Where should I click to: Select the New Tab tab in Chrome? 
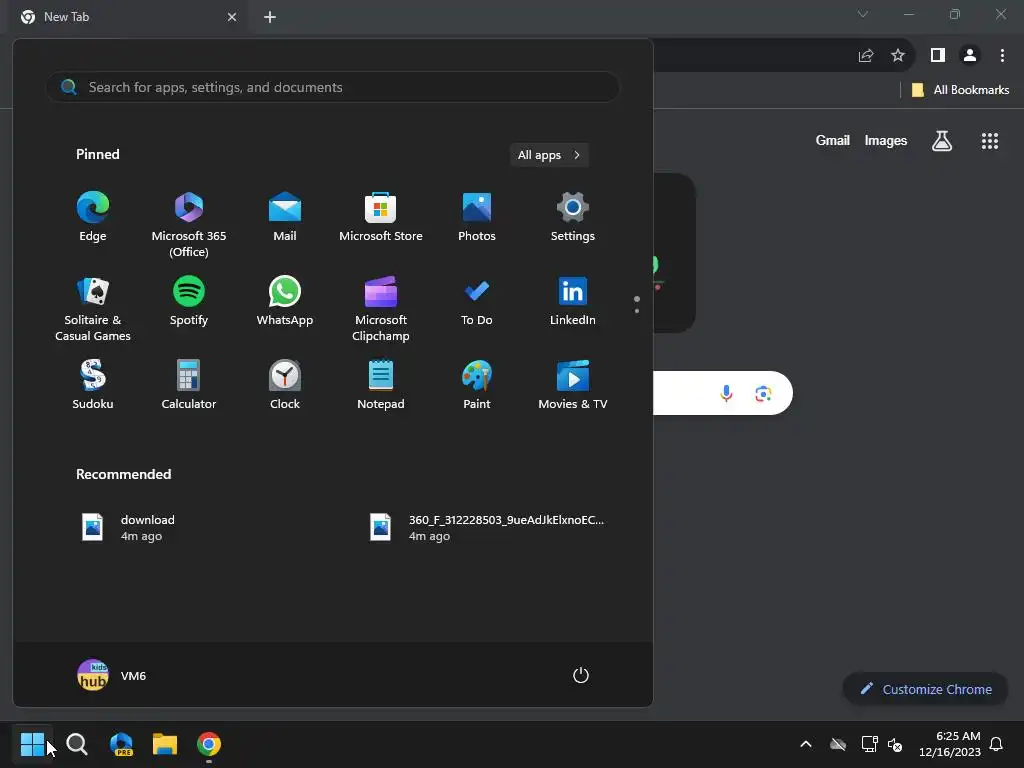(129, 17)
